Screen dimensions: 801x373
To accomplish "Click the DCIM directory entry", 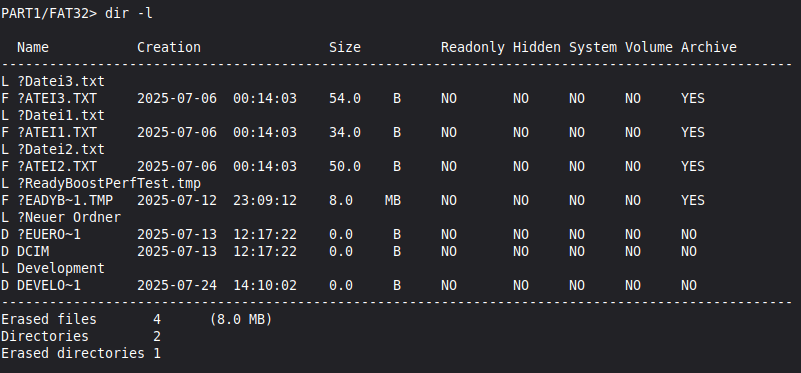I will (33, 251).
